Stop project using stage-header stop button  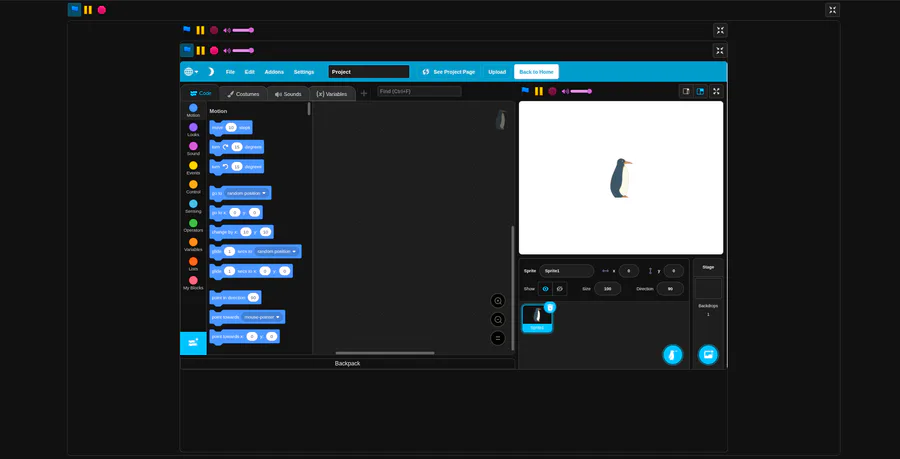click(x=552, y=91)
